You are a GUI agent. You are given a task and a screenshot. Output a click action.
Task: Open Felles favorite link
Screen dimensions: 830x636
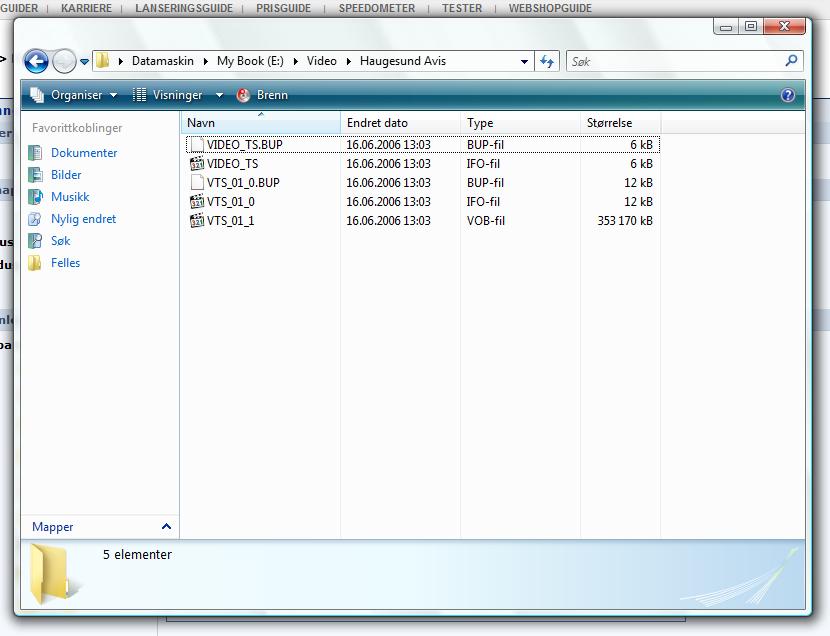pyautogui.click(x=65, y=263)
